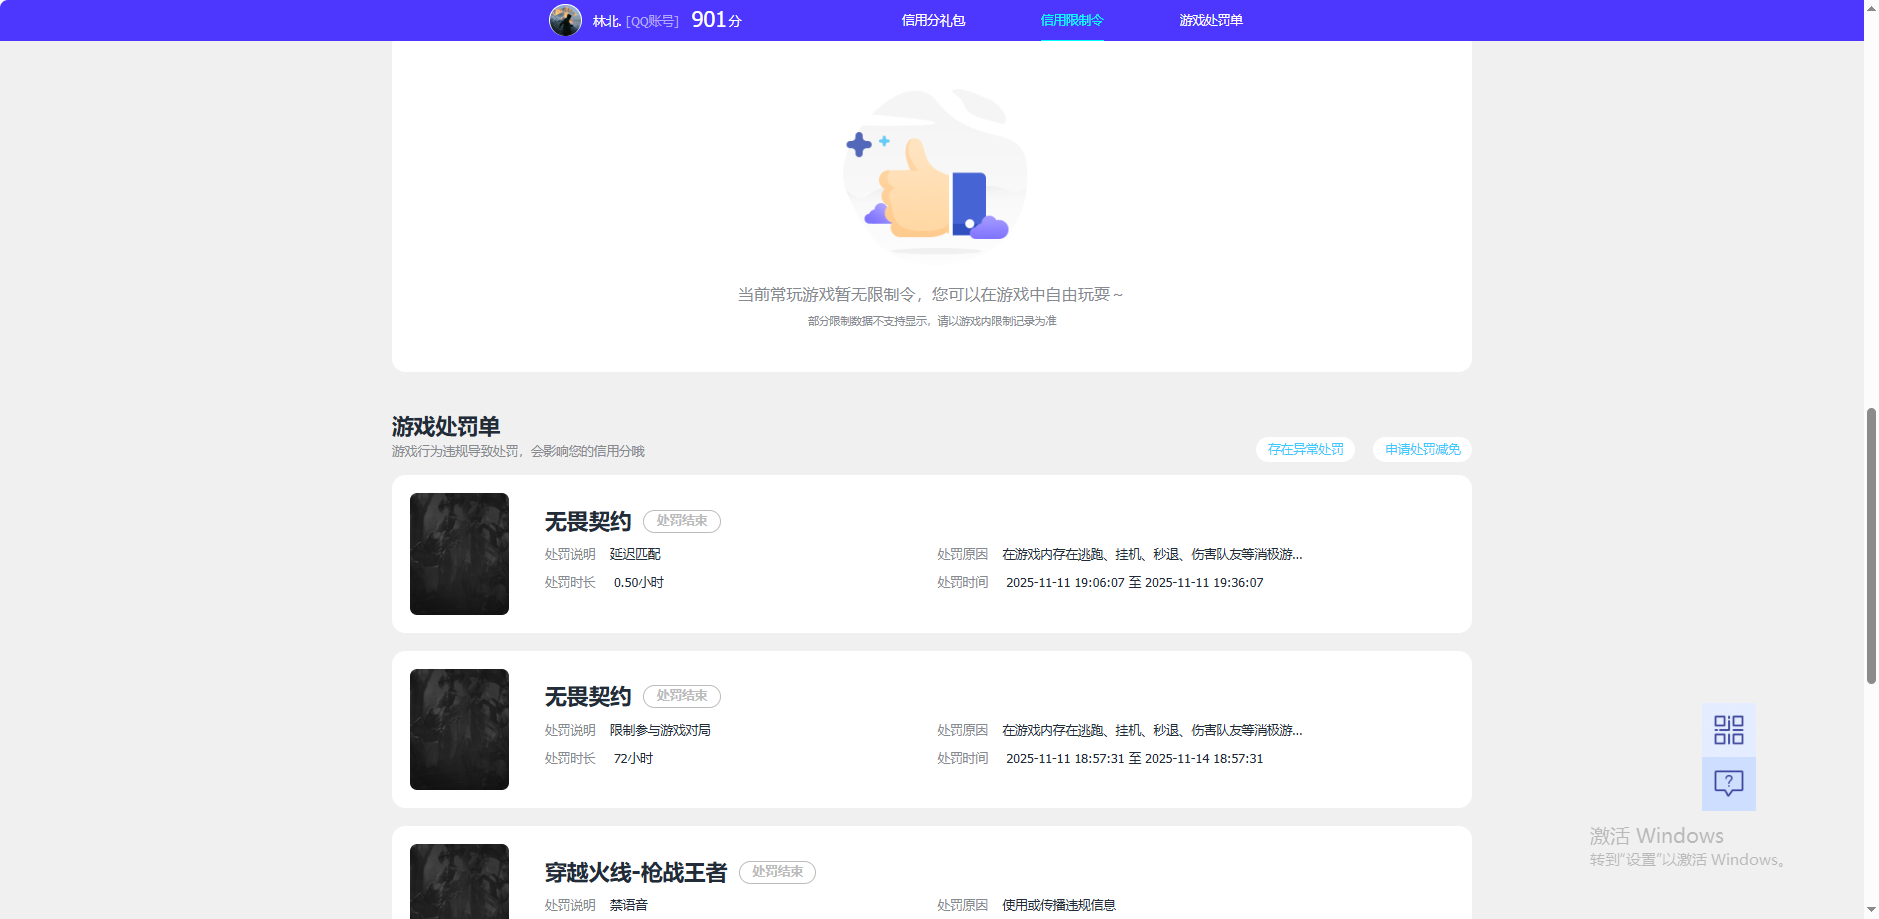
Task: Click truncated penalty reason on 72小时 card
Action: [x=1152, y=730]
